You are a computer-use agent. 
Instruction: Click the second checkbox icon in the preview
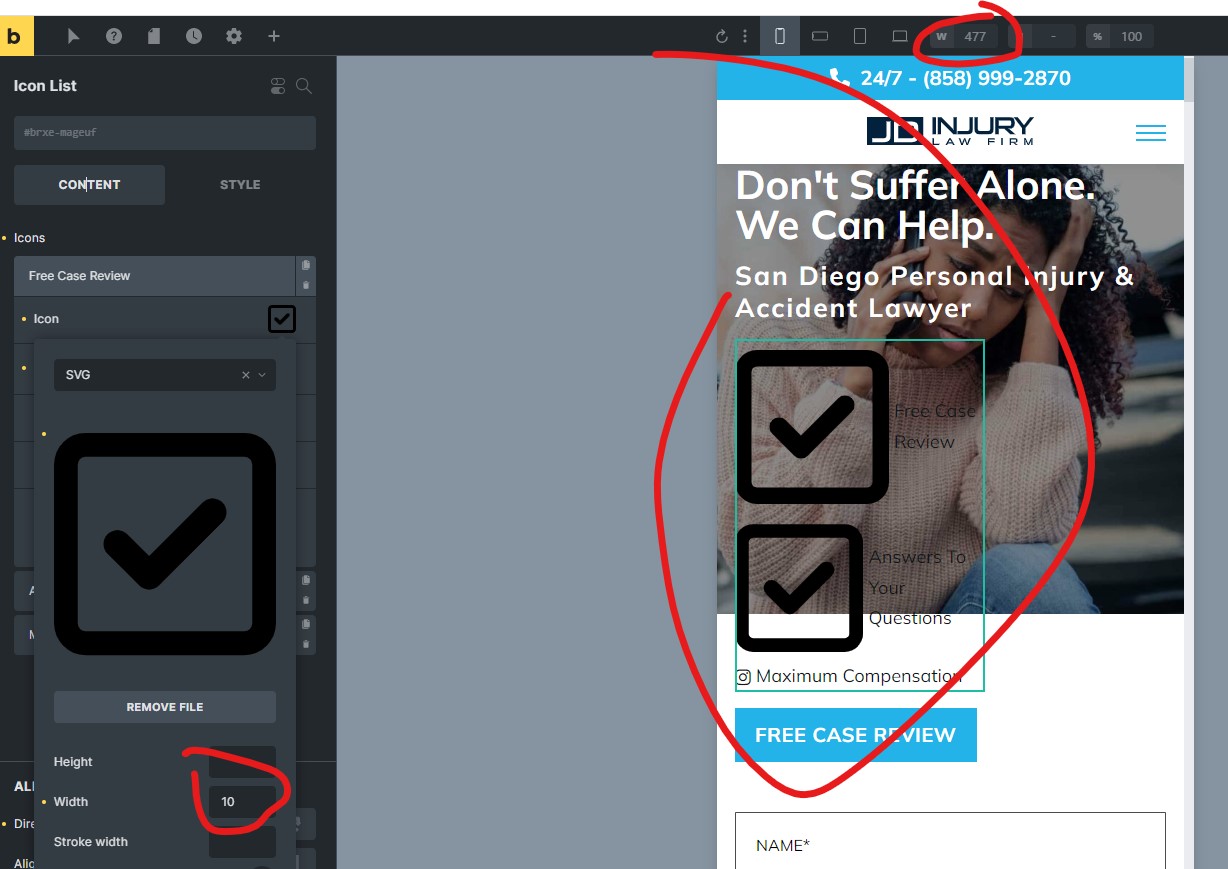pyautogui.click(x=799, y=588)
